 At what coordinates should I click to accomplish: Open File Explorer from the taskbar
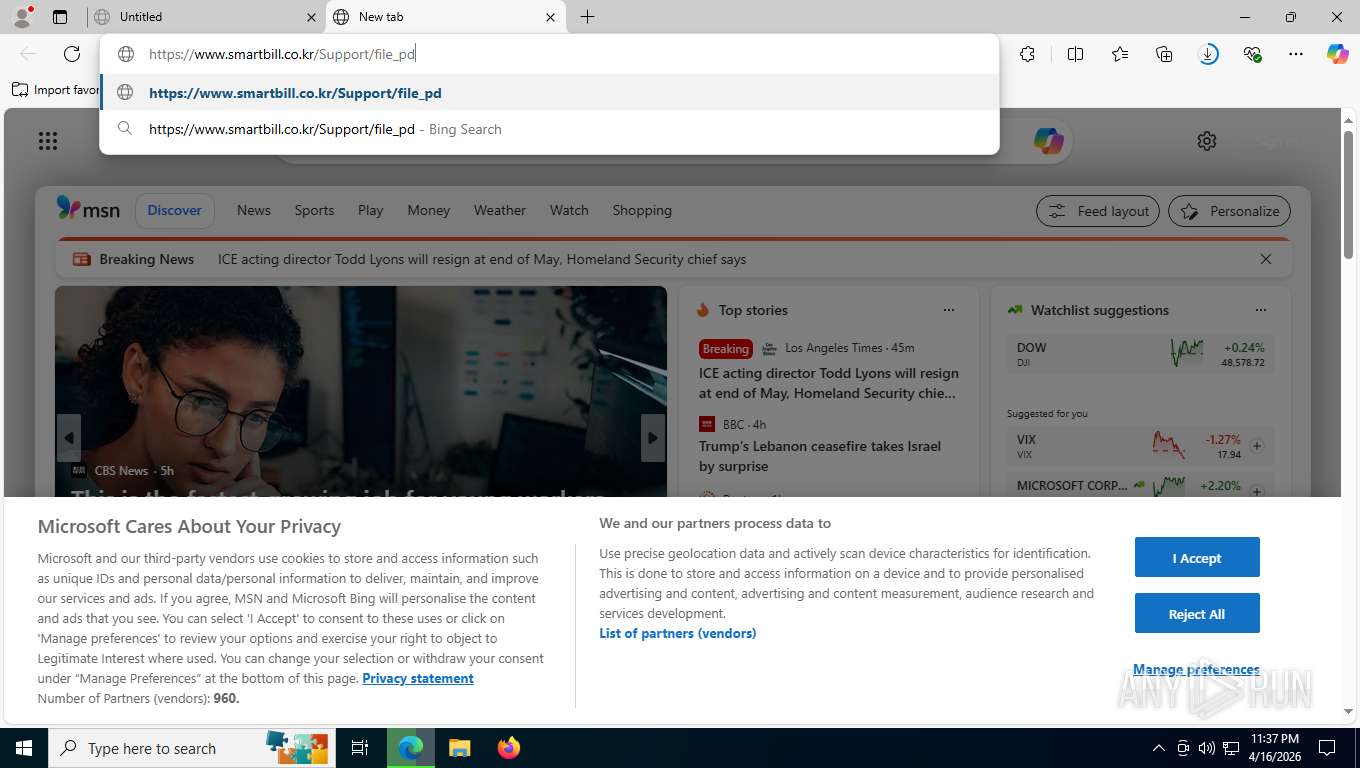pyautogui.click(x=459, y=748)
